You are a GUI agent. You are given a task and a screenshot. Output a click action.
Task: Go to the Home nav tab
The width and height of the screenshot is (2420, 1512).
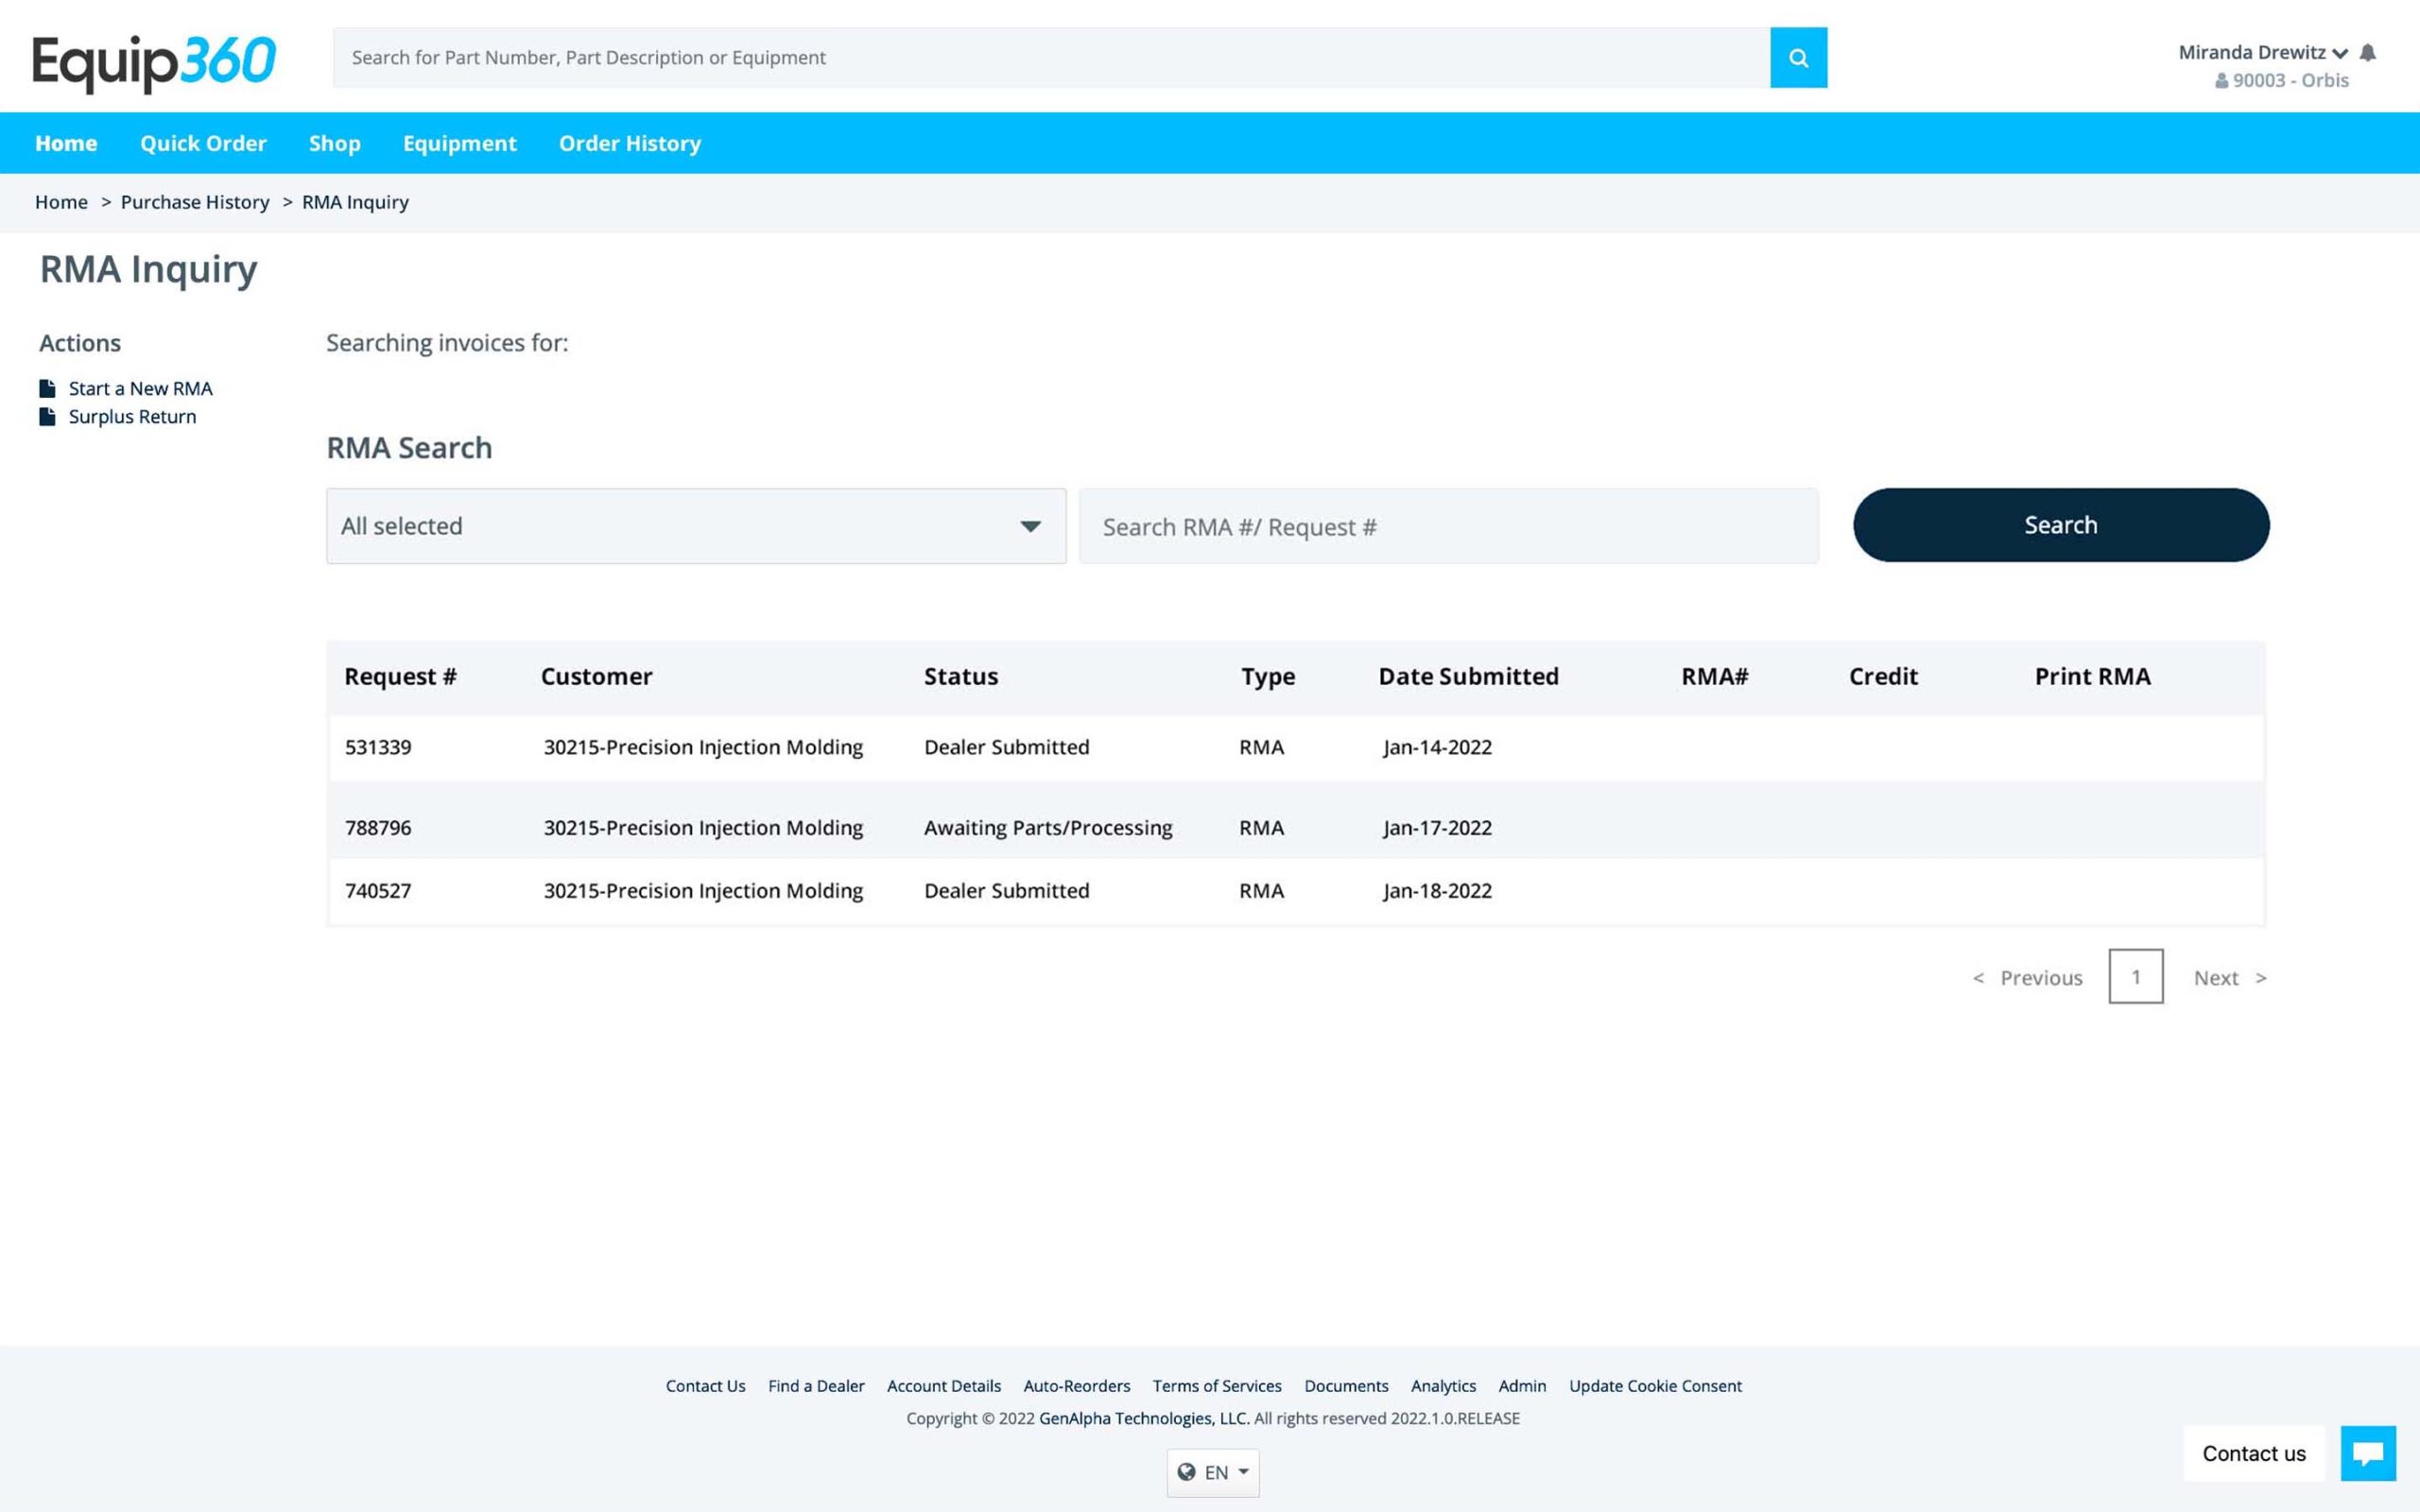(66, 143)
